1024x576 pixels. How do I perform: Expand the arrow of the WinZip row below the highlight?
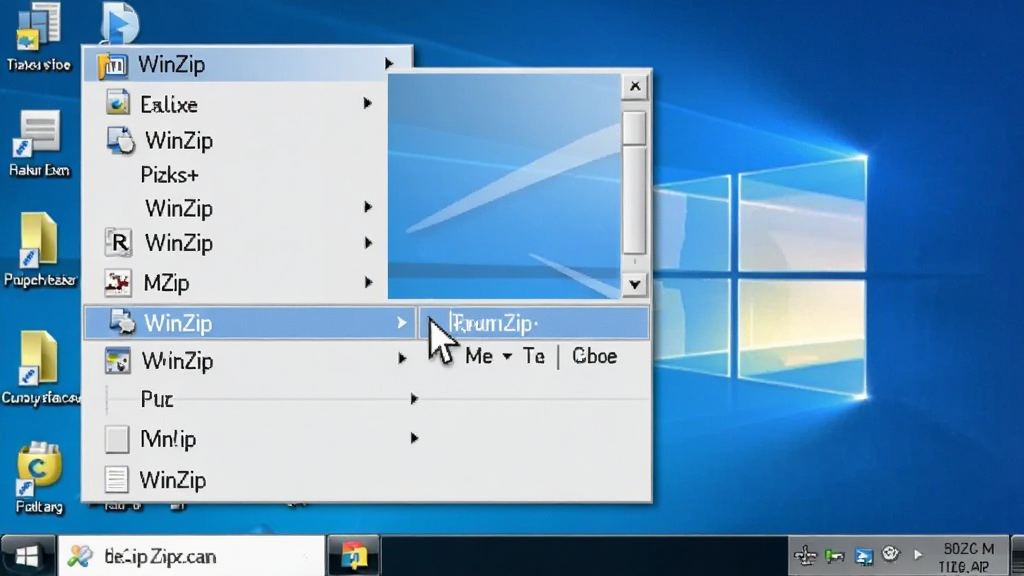tap(402, 358)
